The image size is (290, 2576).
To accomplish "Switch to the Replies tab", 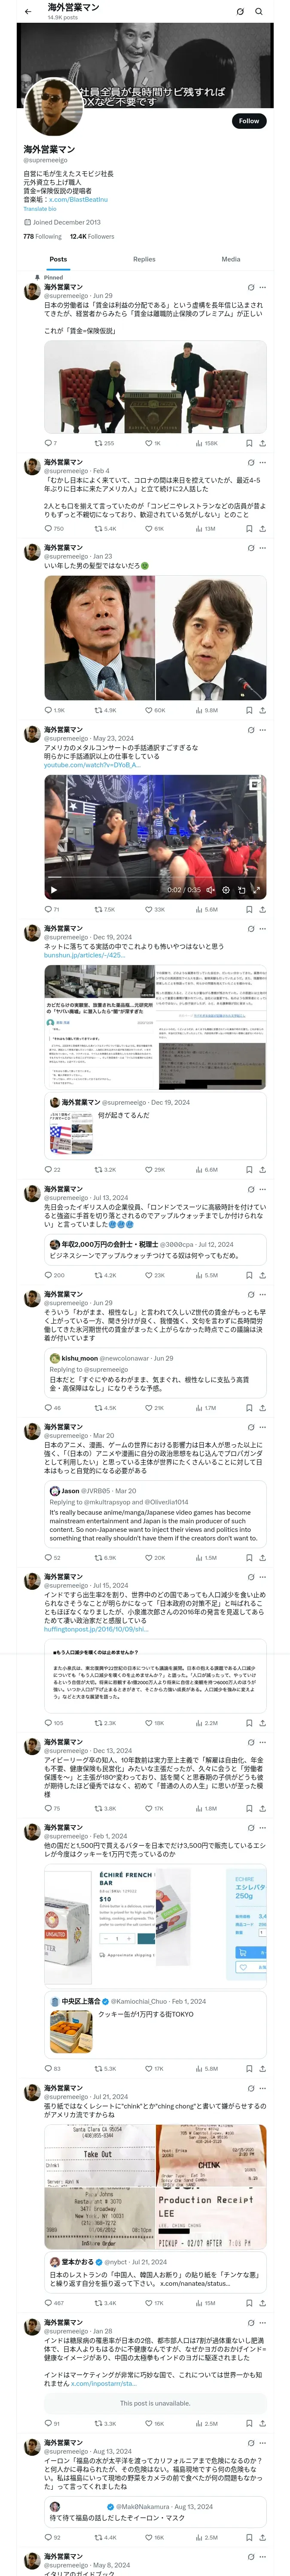I will coord(144,259).
